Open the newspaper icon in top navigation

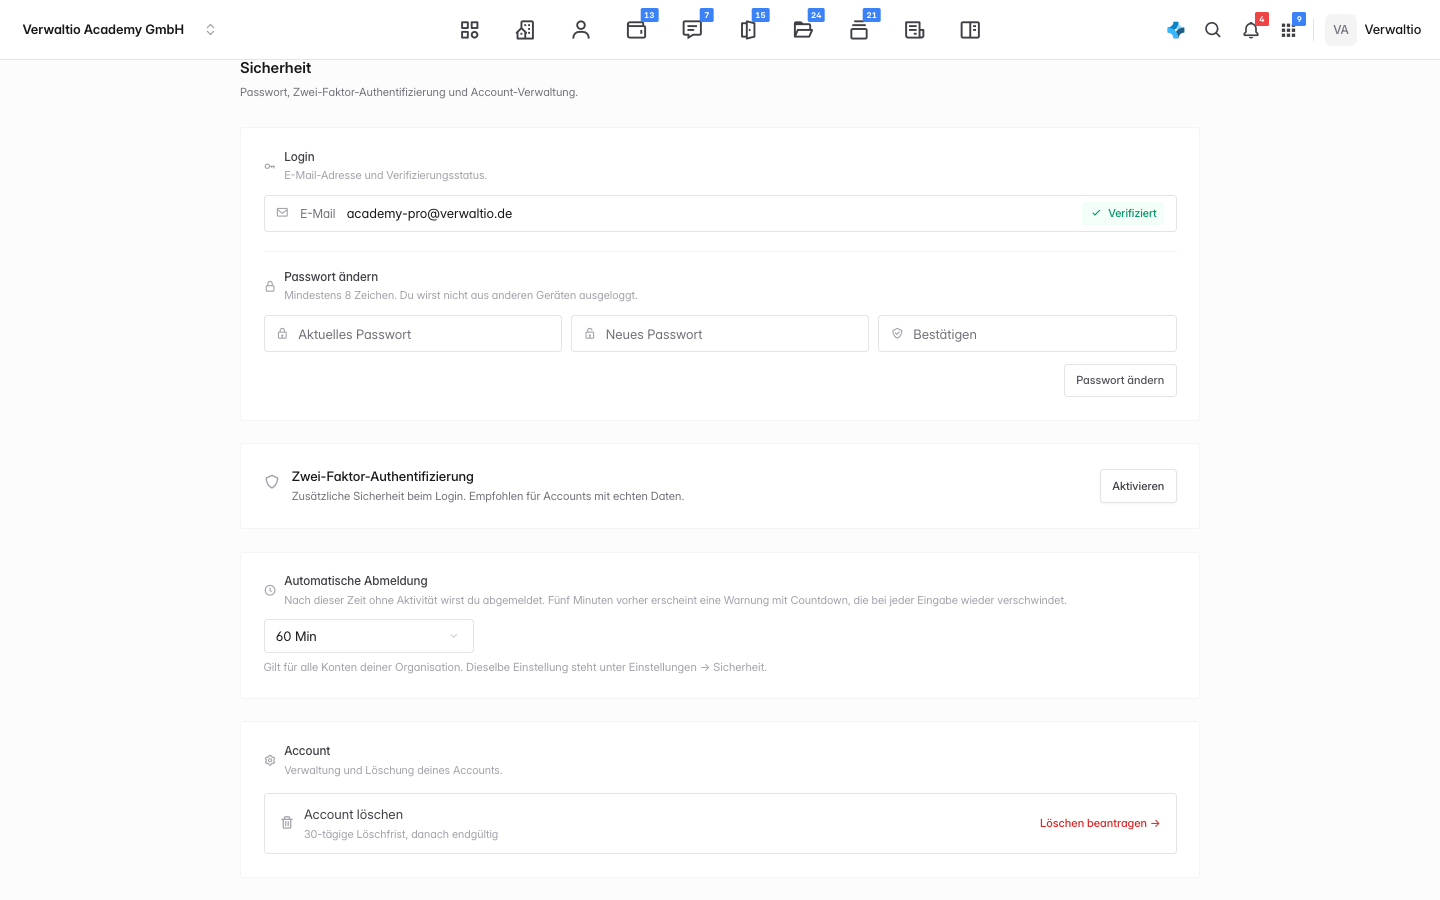914,30
